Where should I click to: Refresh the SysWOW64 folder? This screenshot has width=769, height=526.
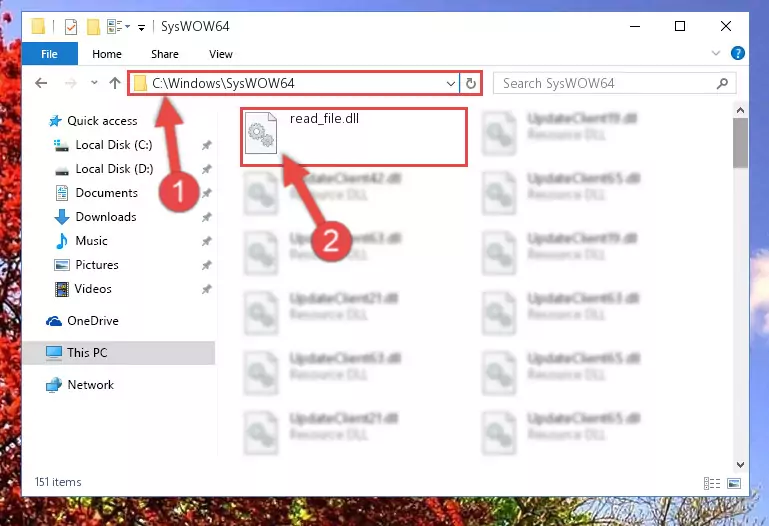tap(470, 84)
